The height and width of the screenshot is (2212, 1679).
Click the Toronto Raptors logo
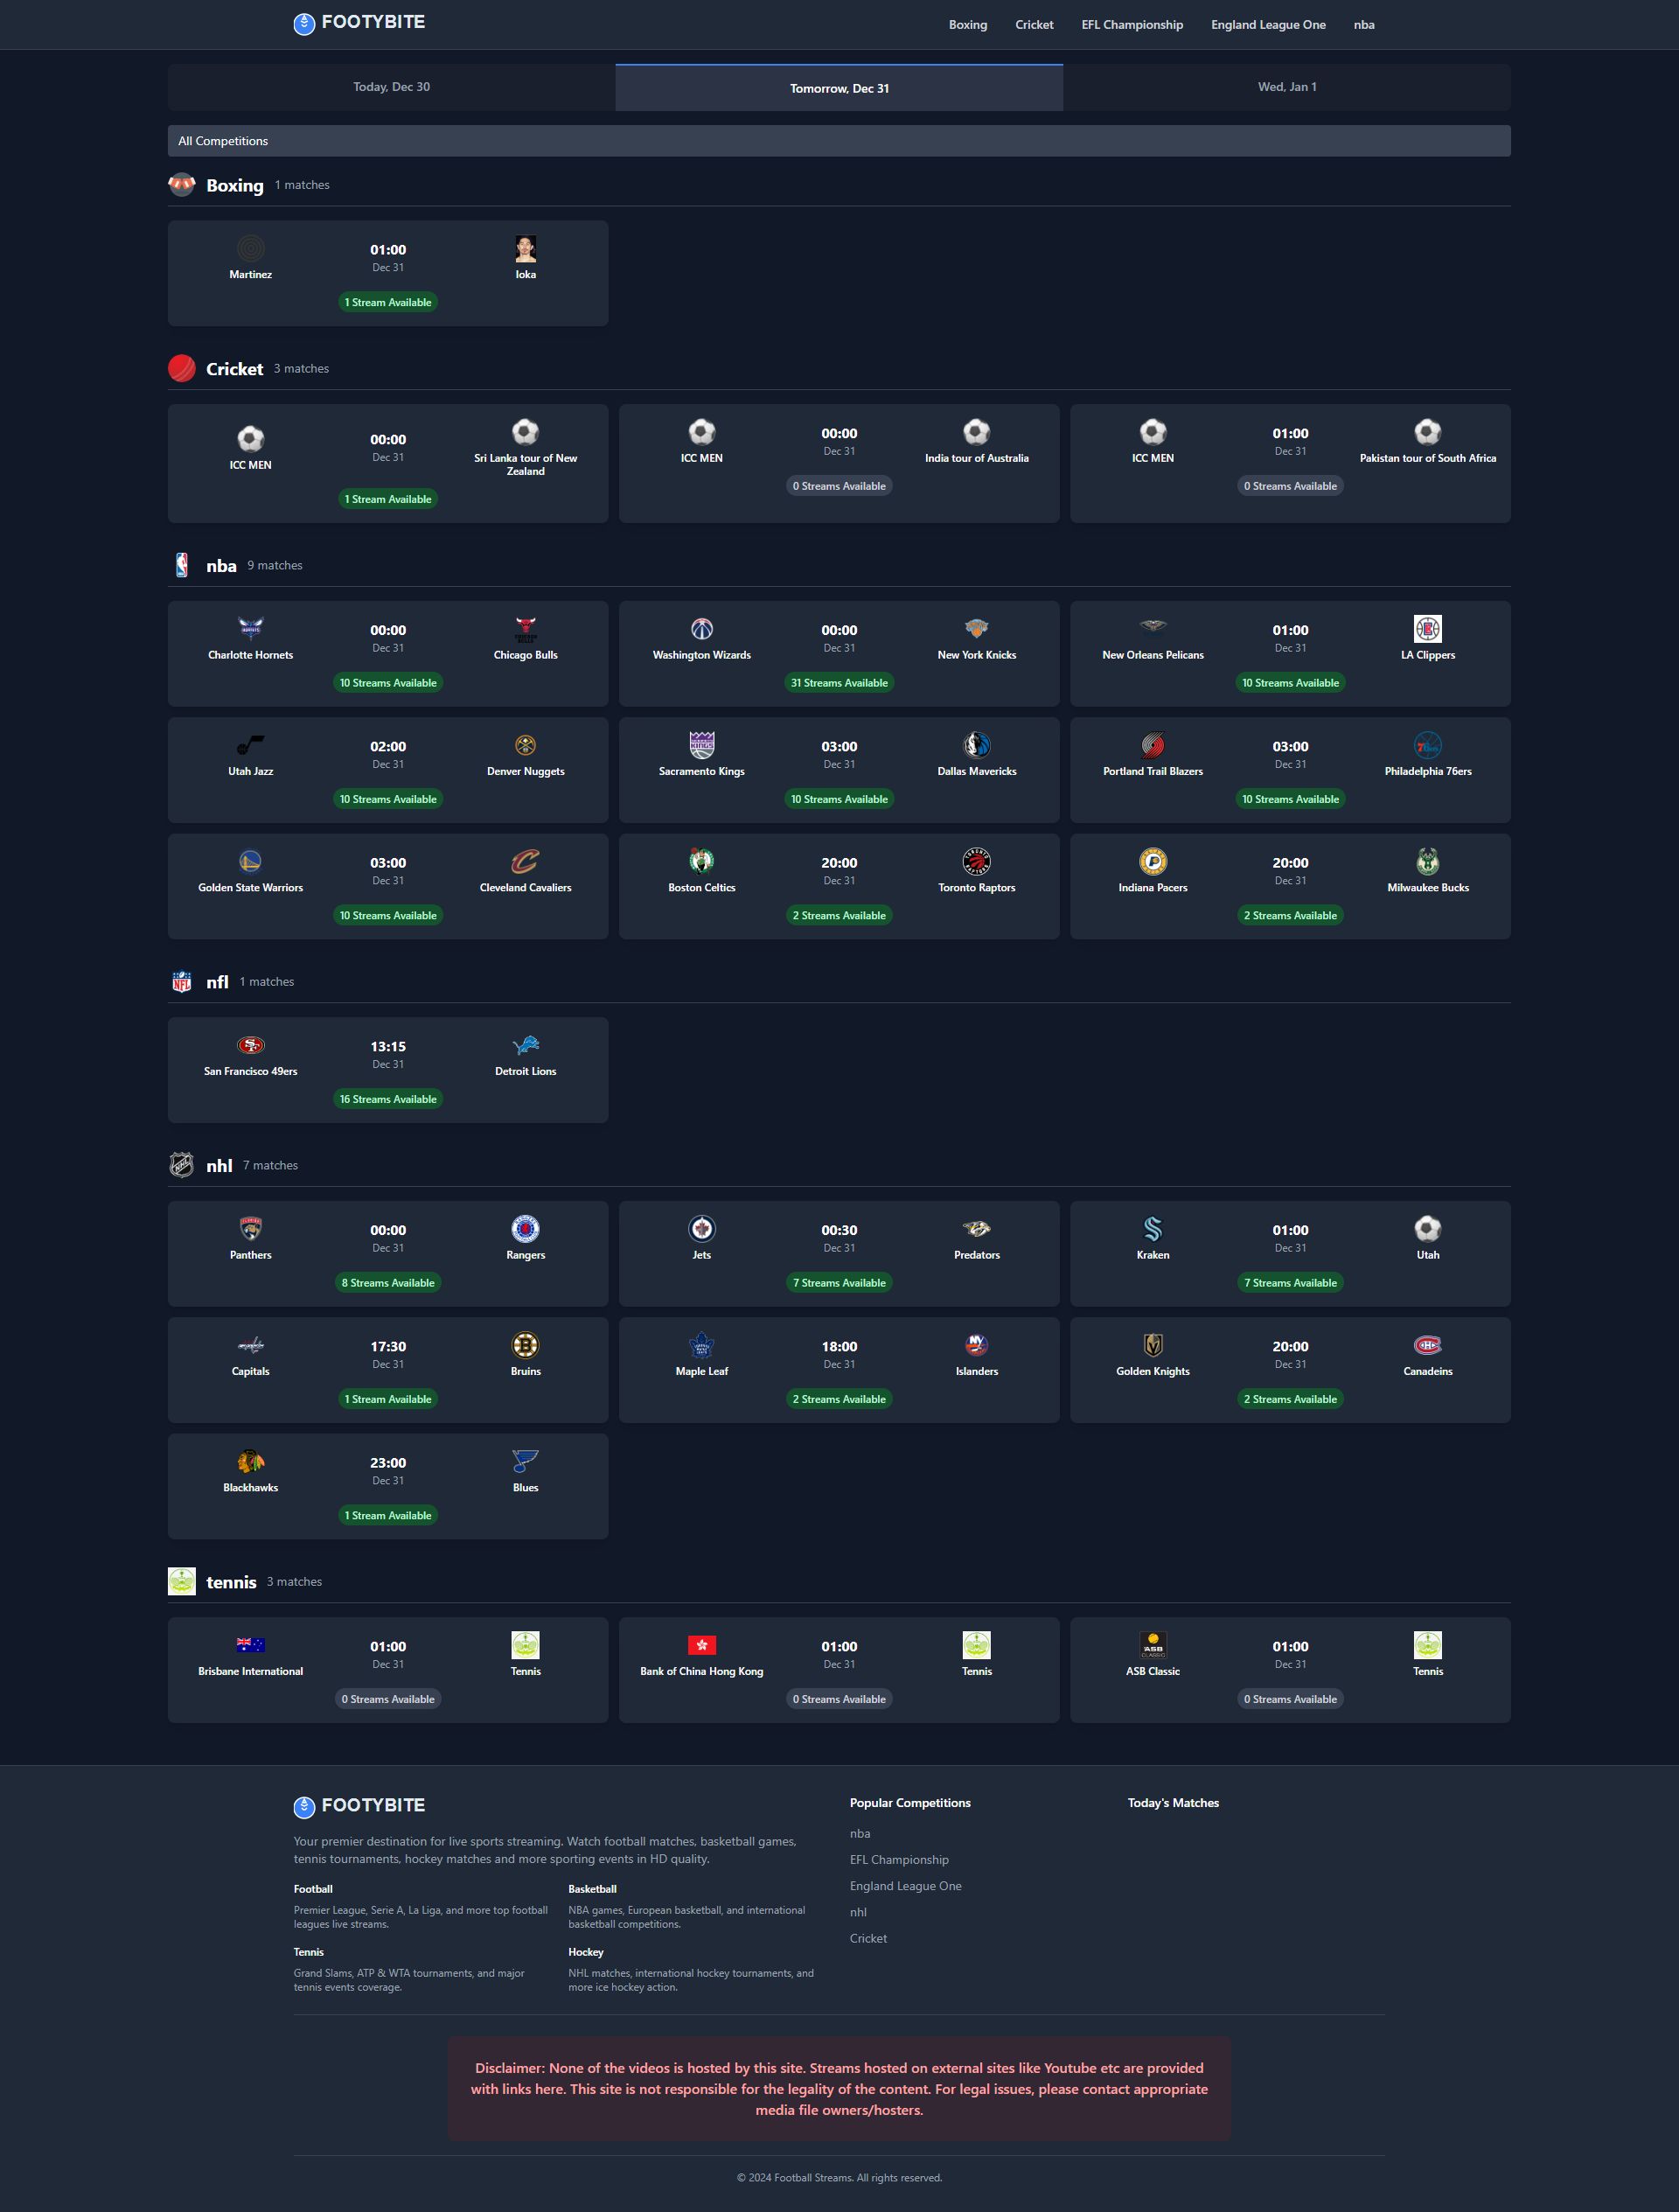pos(976,861)
